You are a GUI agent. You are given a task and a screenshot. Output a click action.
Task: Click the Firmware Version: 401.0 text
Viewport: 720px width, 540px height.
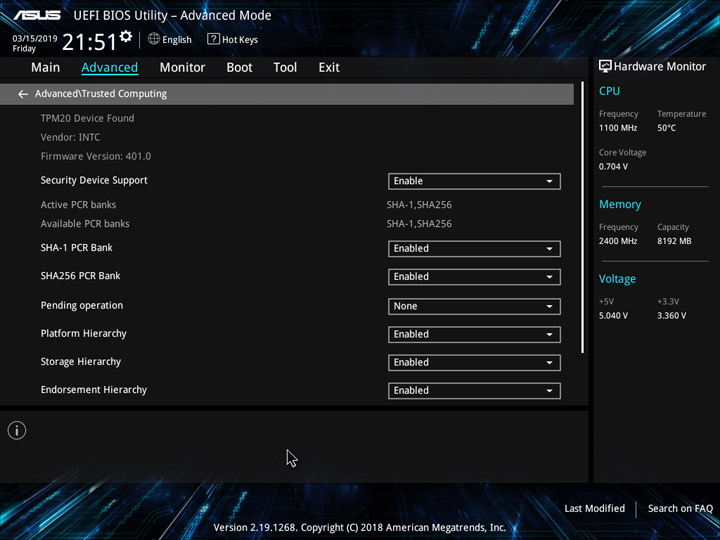pyautogui.click(x=96, y=156)
